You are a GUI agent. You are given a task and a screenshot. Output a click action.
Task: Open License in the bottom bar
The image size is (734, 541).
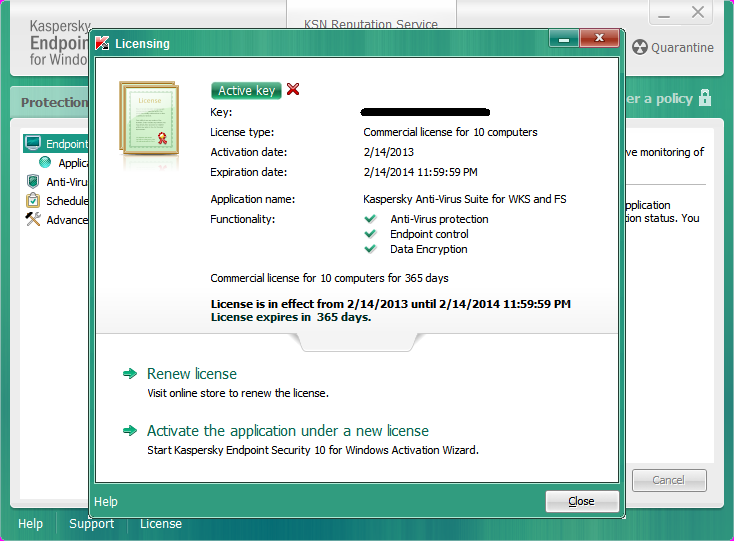[161, 523]
